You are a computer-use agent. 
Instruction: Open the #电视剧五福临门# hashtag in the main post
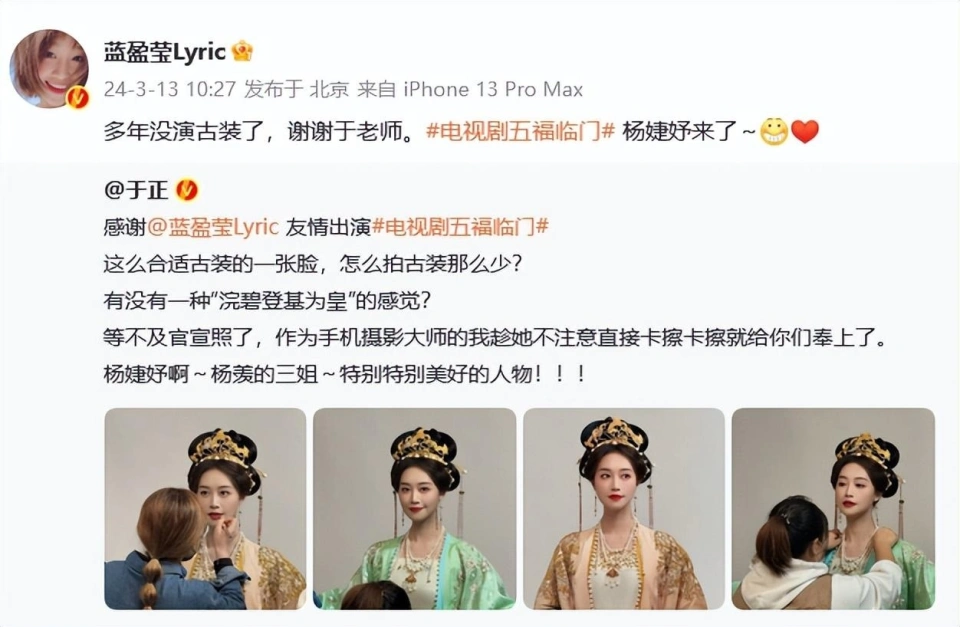(x=520, y=132)
